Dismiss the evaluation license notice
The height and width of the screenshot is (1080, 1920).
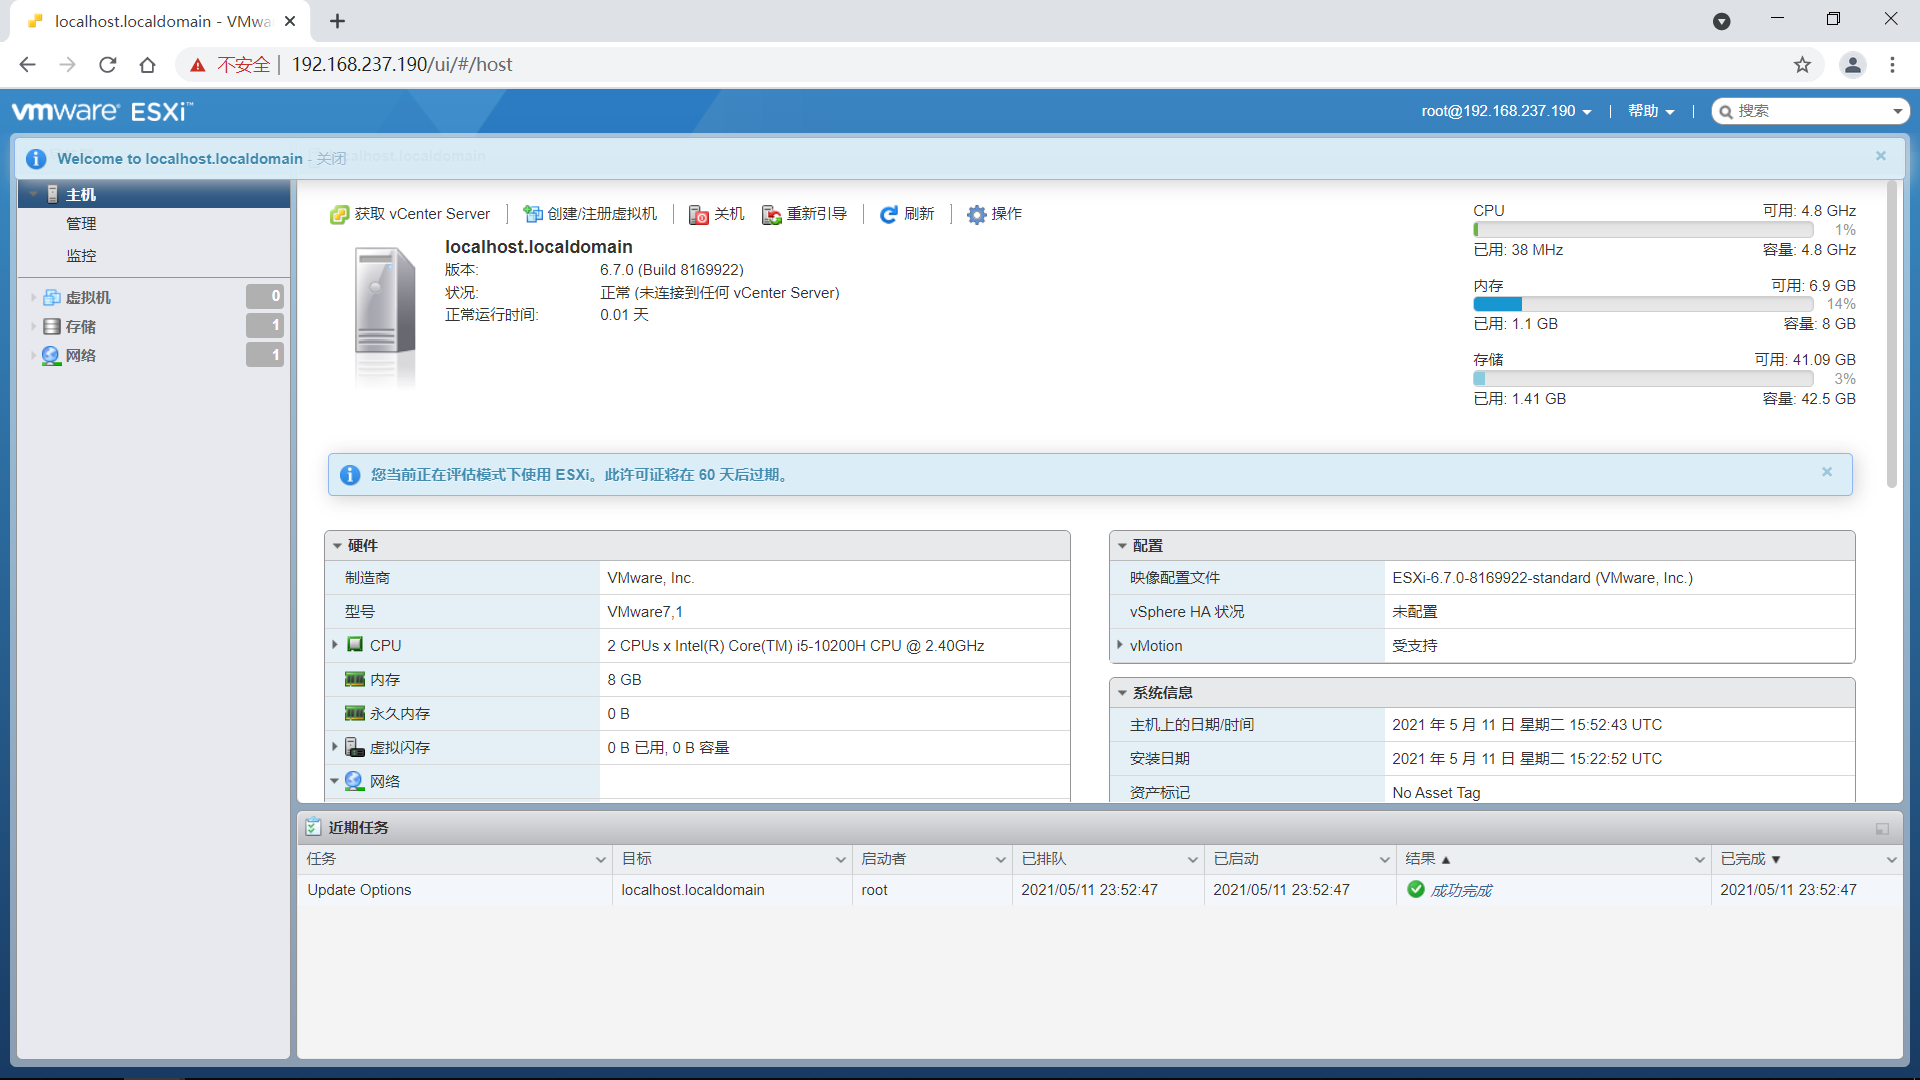tap(1827, 472)
